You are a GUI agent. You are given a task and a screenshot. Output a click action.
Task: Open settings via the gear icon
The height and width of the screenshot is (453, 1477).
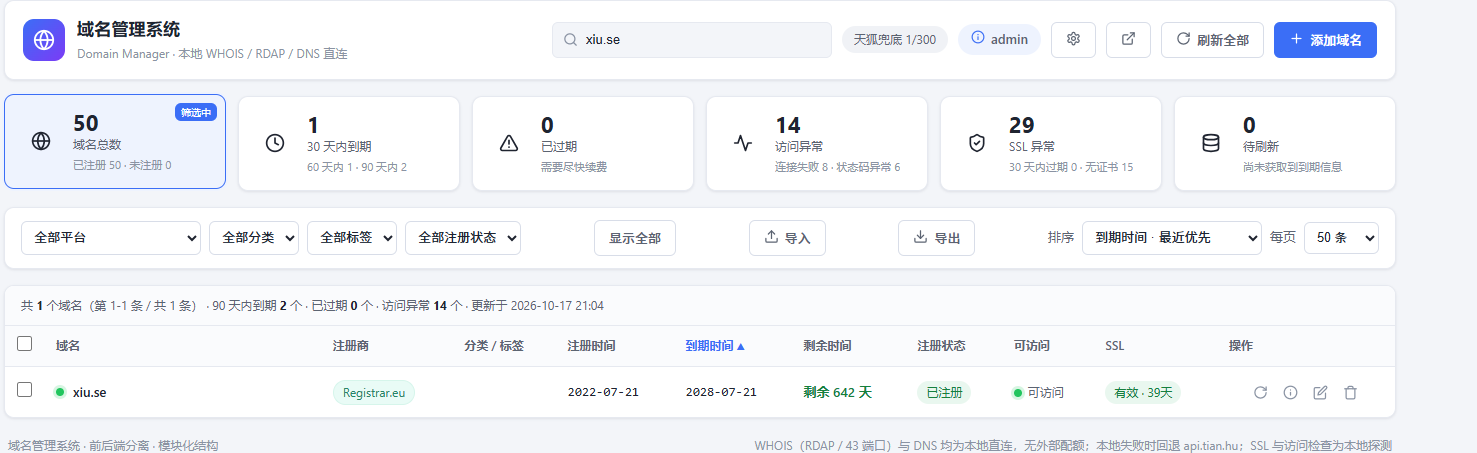pyautogui.click(x=1073, y=40)
